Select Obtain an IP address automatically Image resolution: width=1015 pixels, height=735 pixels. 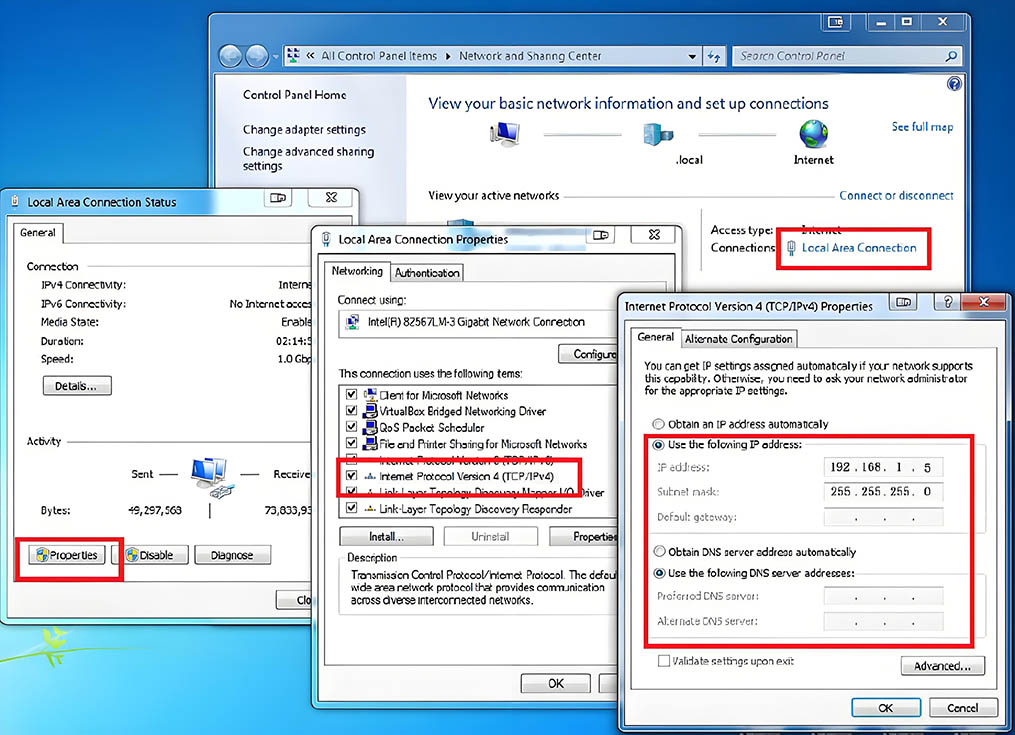[658, 424]
